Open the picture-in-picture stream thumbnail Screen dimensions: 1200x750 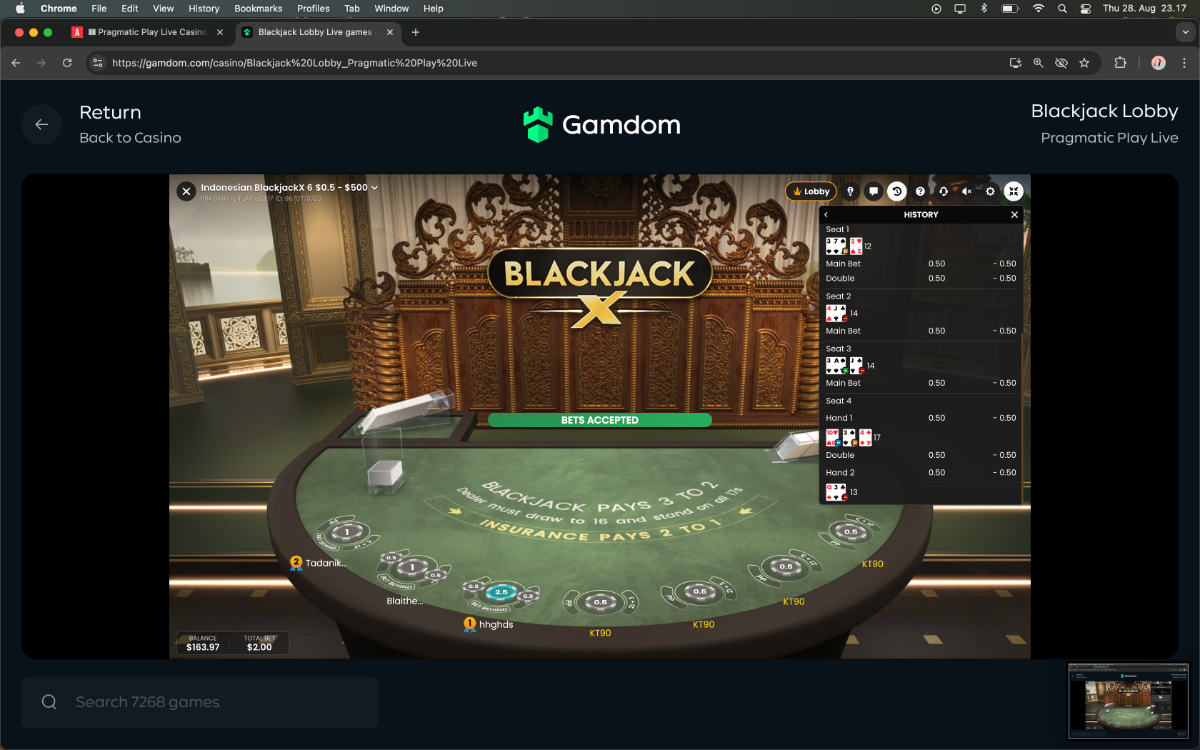(x=1128, y=700)
